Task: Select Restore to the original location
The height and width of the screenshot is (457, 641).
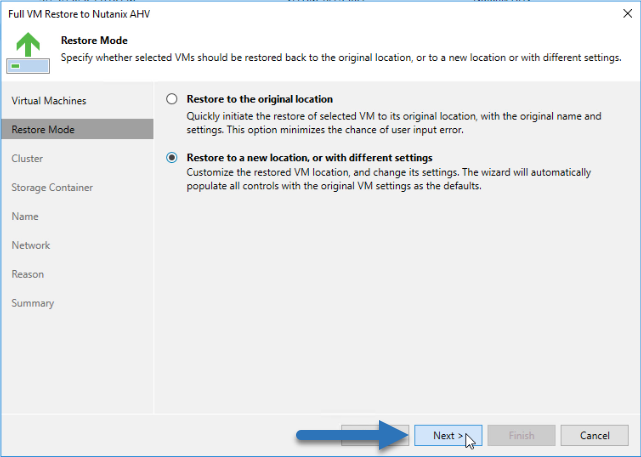Action: click(172, 99)
